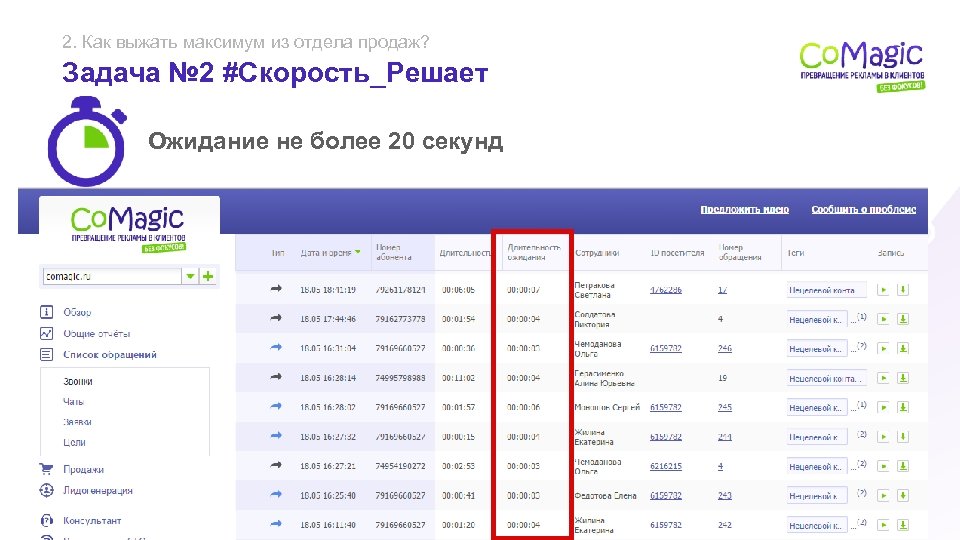Viewport: 960px width, 540px height.
Task: Download recording of the 17:44:46 call
Action: [902, 319]
